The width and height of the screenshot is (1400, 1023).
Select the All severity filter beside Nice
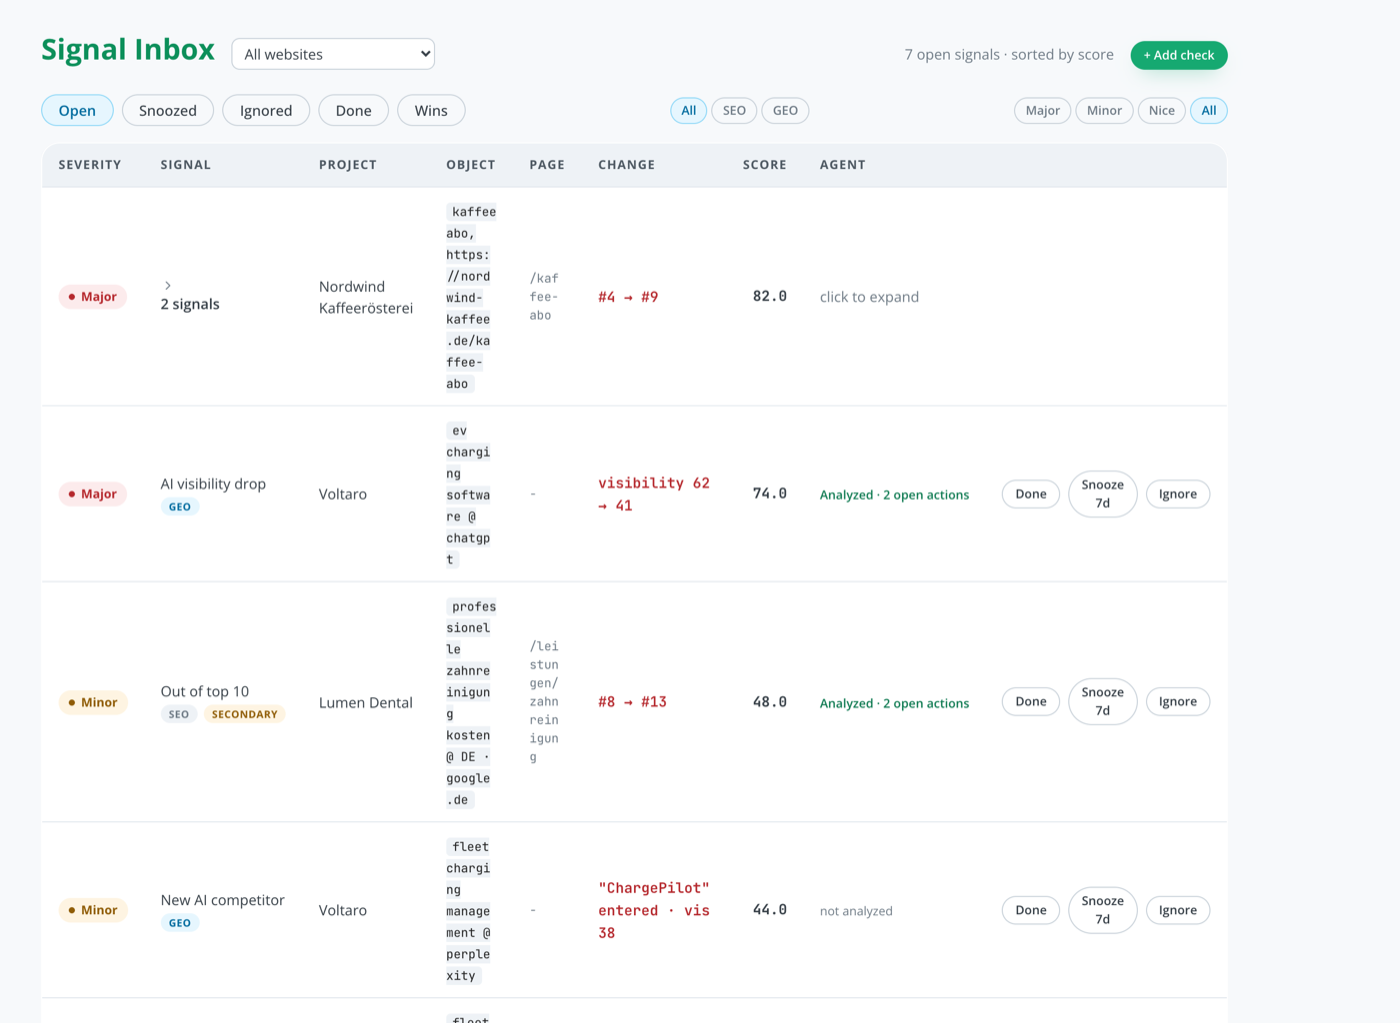[1209, 110]
